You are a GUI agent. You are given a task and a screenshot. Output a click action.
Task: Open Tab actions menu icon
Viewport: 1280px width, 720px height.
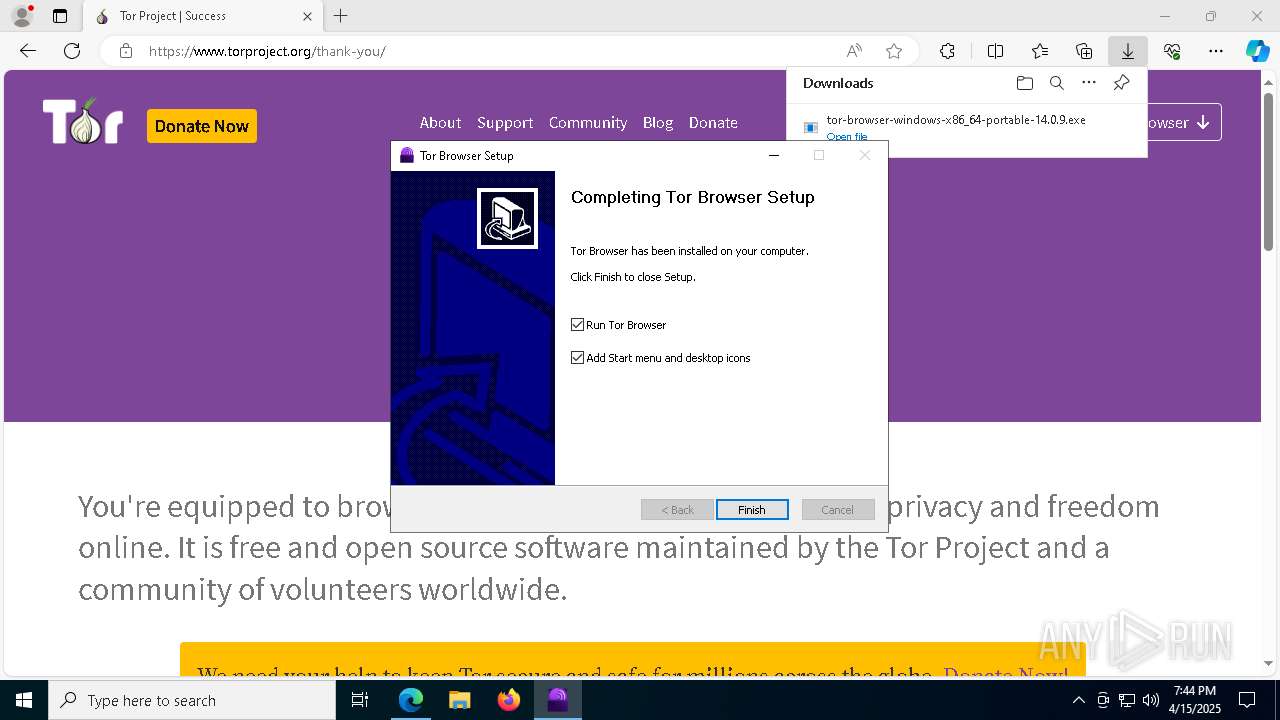60,16
